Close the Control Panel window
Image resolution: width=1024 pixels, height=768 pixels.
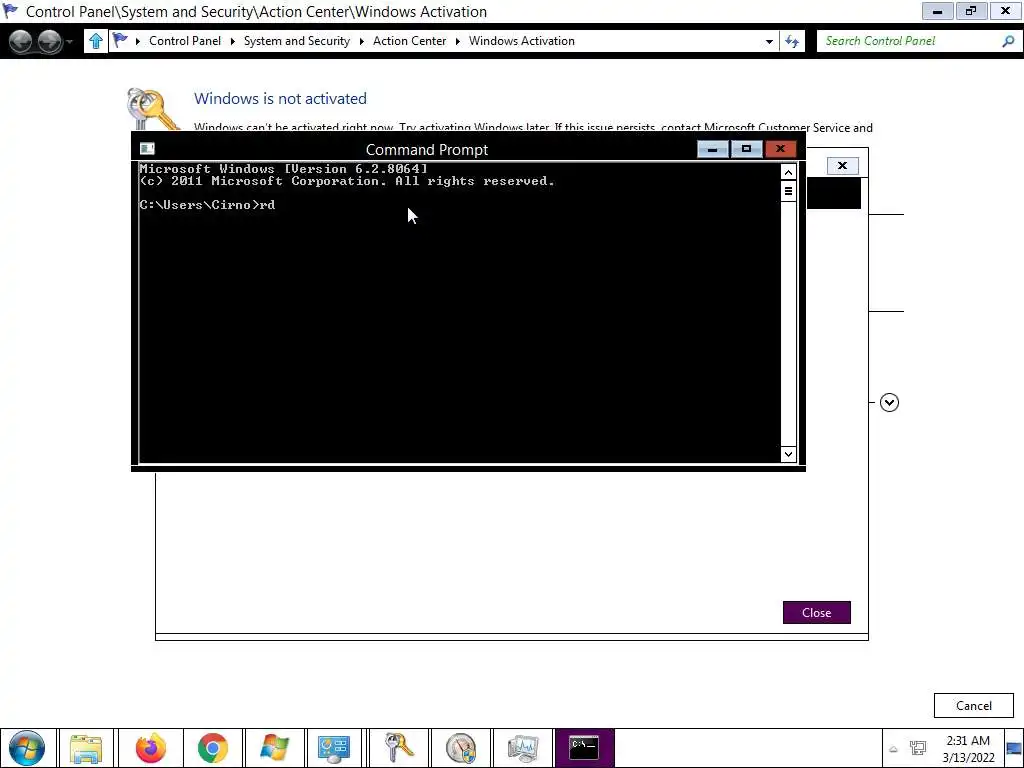pos(1006,11)
